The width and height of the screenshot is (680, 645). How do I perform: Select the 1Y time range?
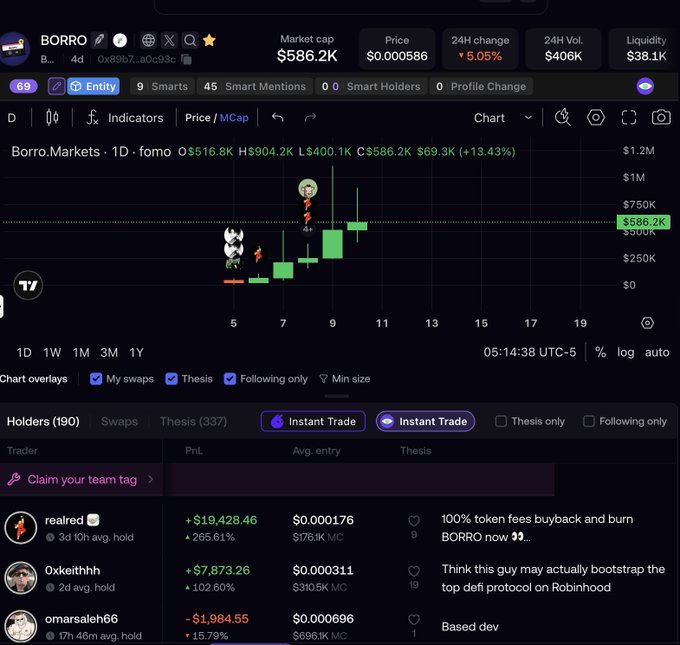click(136, 353)
